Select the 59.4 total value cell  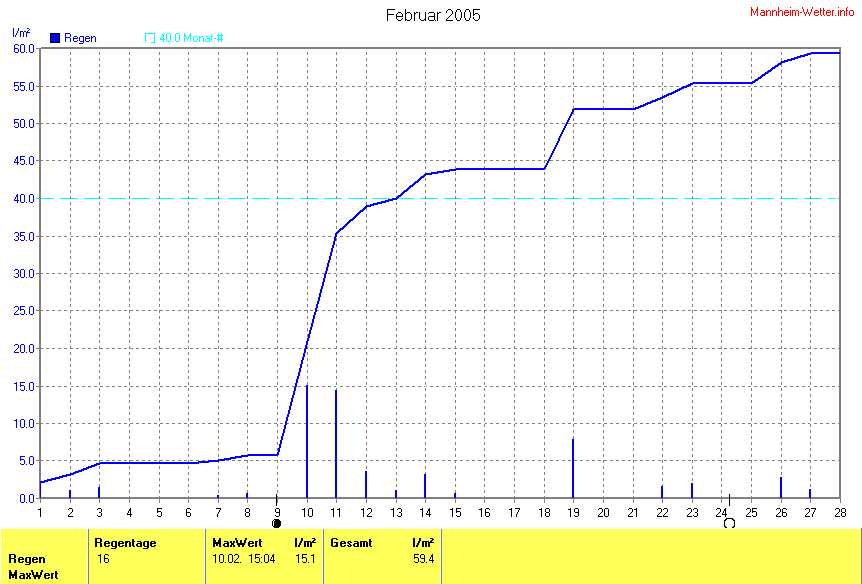pyautogui.click(x=423, y=559)
